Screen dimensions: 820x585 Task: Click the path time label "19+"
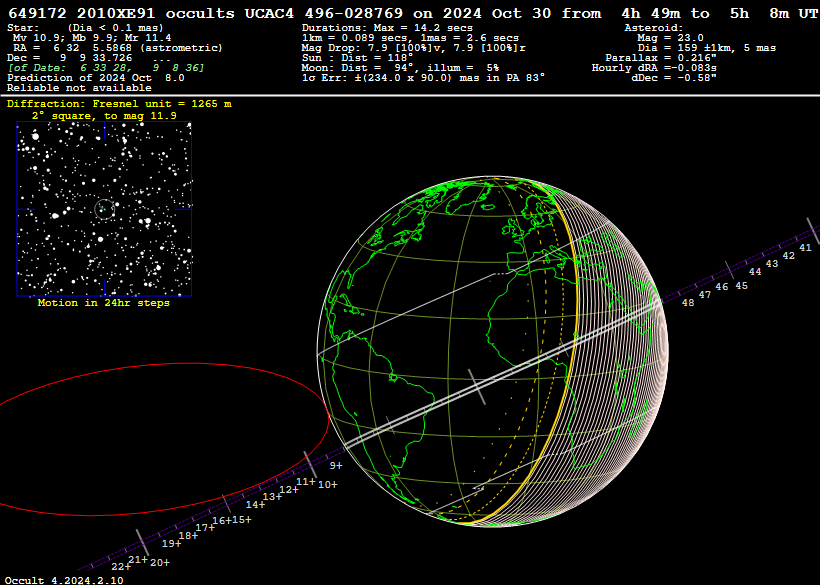pyautogui.click(x=172, y=544)
